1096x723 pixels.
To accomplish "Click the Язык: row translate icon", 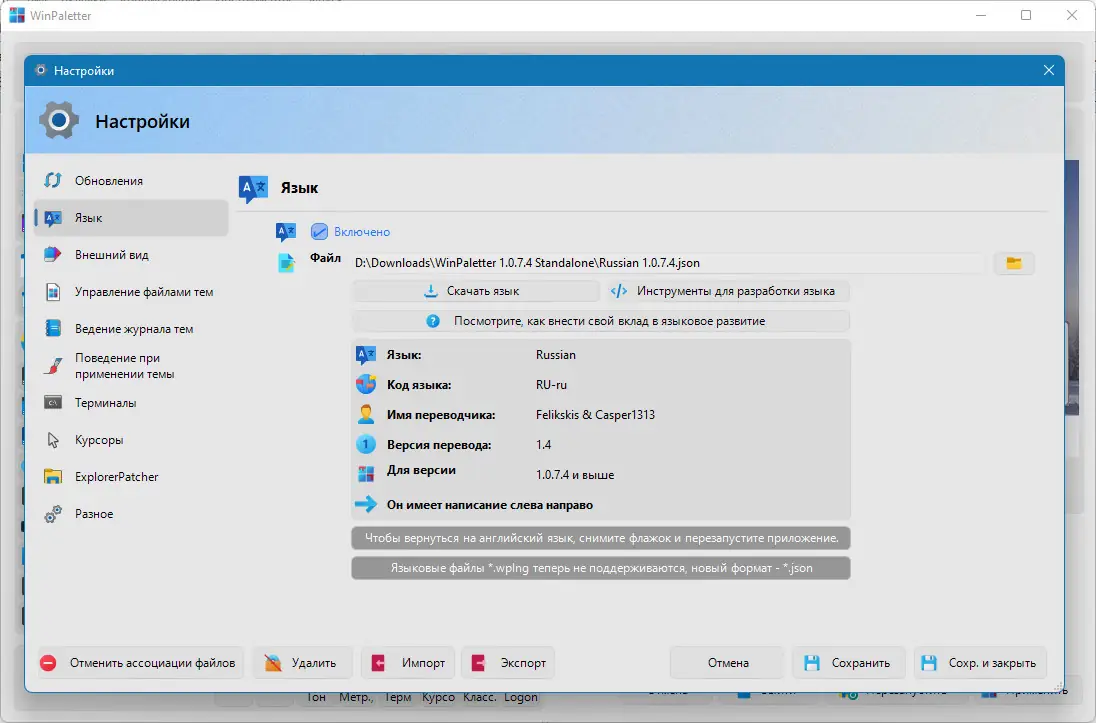I will pos(366,355).
